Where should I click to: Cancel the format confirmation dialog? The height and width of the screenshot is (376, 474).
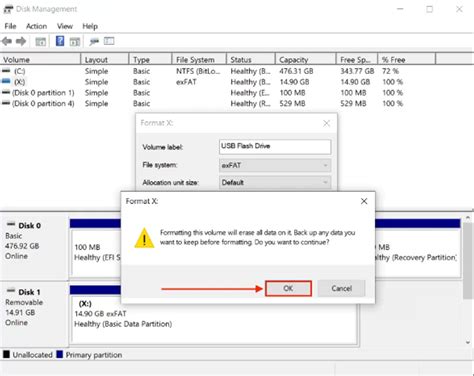click(x=342, y=288)
